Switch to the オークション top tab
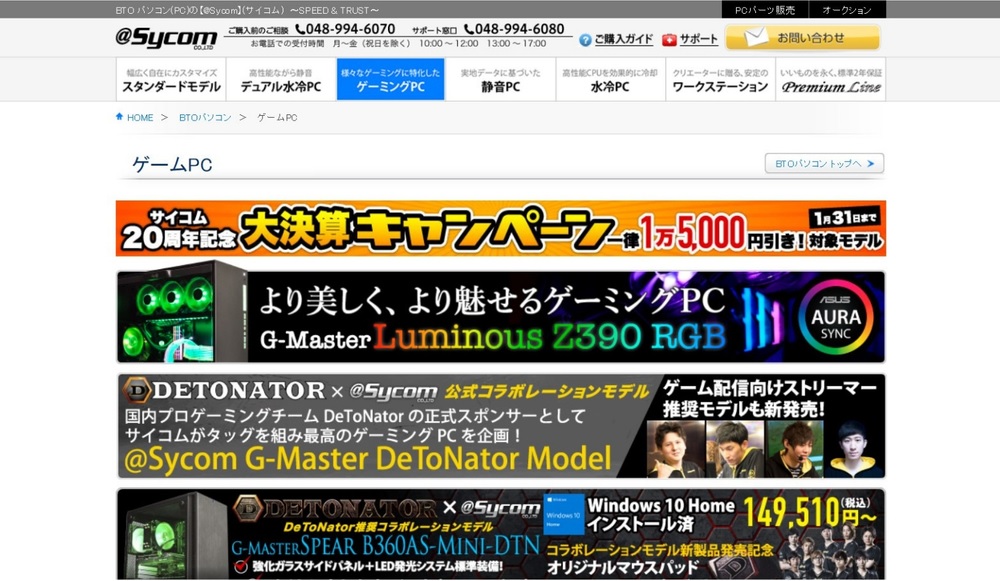Viewport: 1000px width, 581px height. [x=847, y=10]
